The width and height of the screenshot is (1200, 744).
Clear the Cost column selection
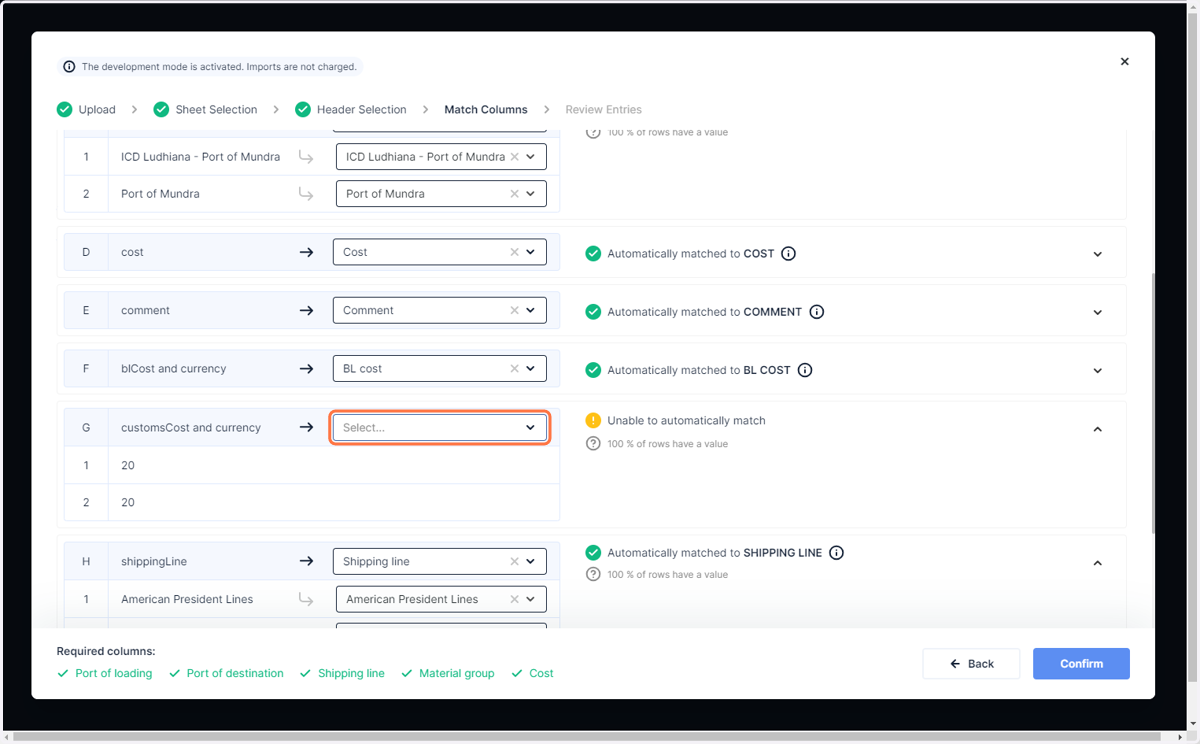tap(515, 252)
